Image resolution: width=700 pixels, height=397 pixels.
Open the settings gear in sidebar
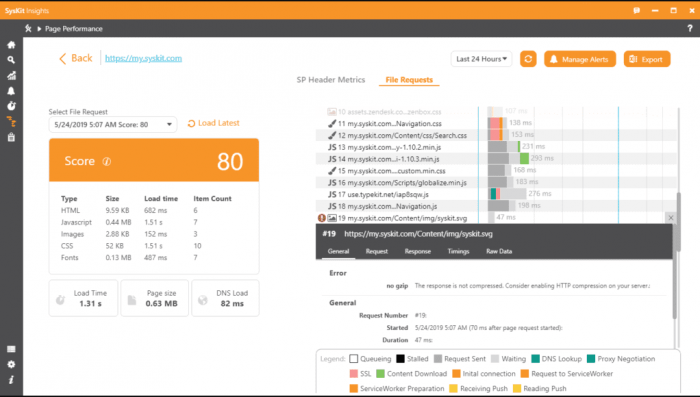(x=11, y=364)
